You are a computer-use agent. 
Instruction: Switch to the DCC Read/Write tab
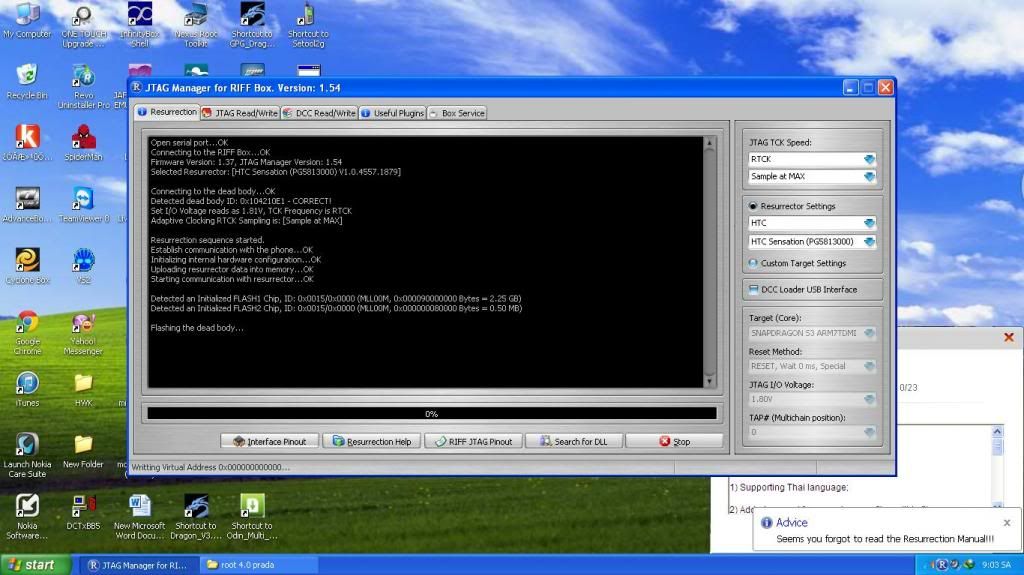click(319, 113)
